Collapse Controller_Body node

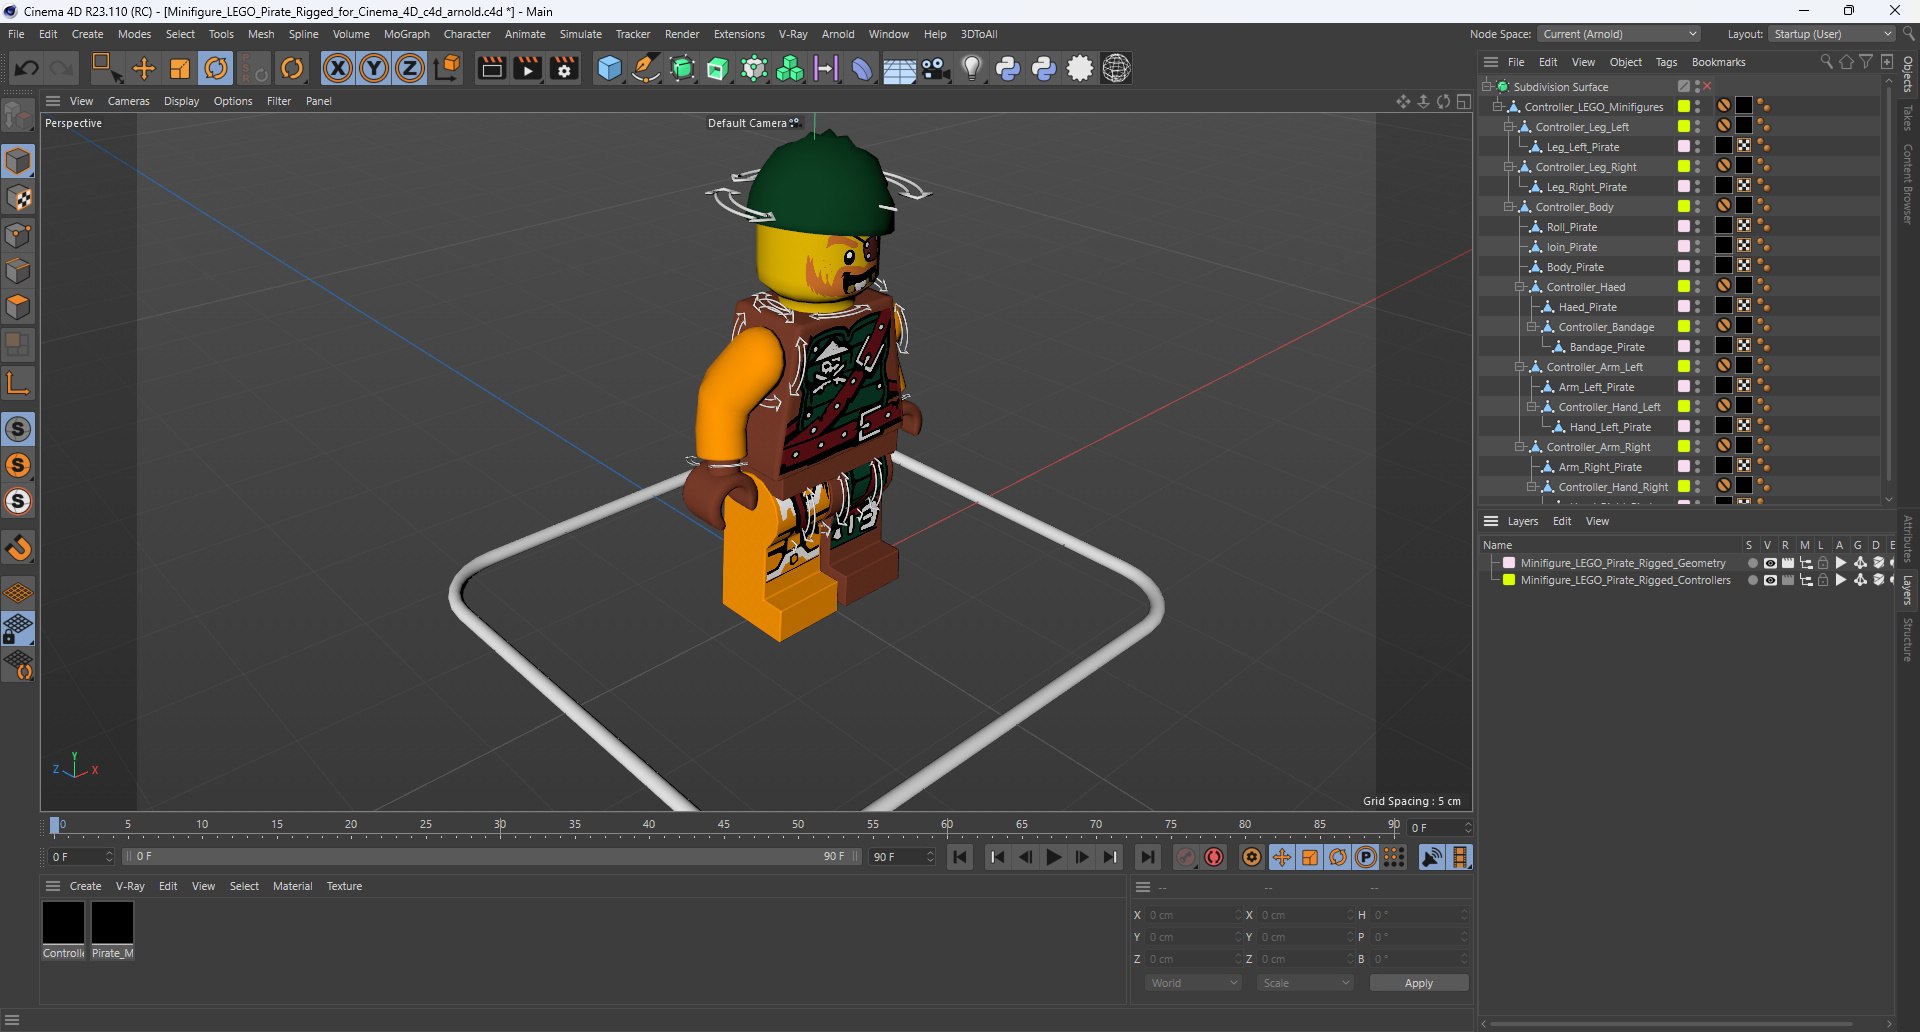coord(1509,206)
